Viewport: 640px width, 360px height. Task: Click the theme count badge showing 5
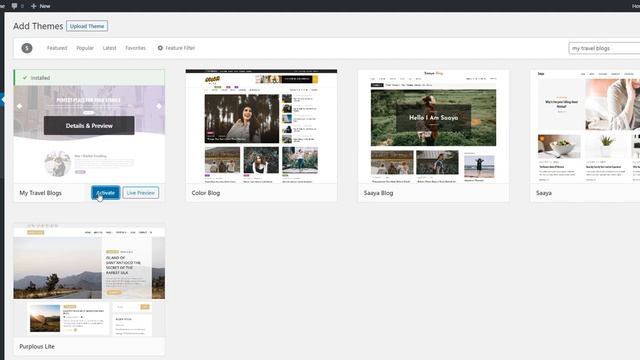click(27, 48)
